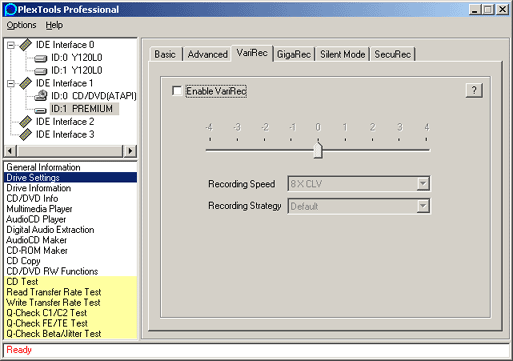The image size is (513, 361).
Task: Switch to the Silent Mode tab
Action: (343, 54)
